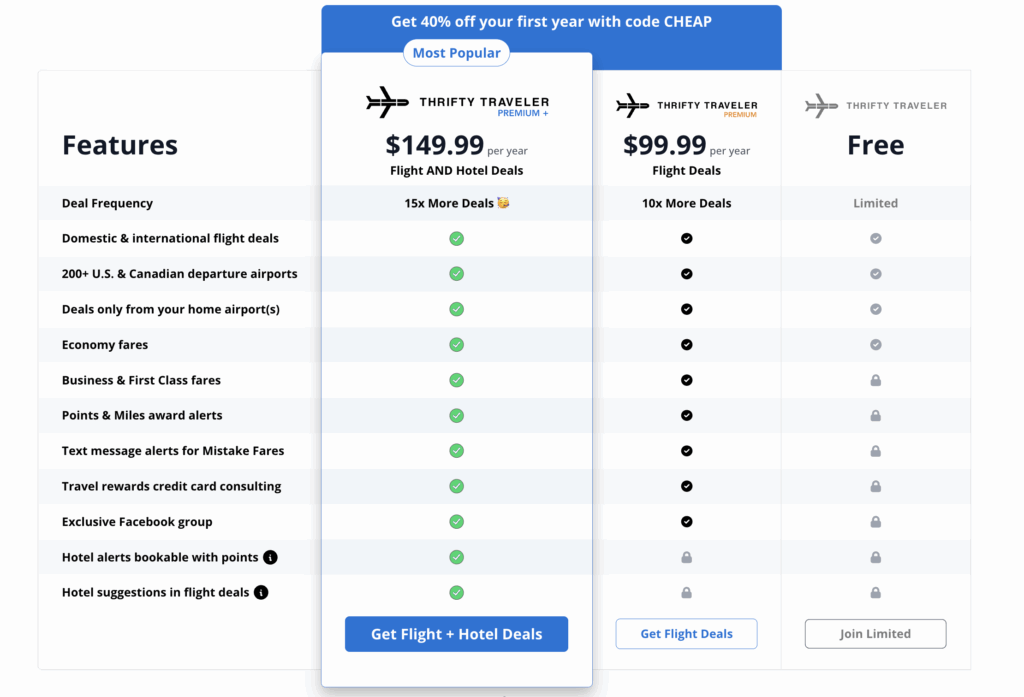Select the black checkmark for Premium Points & Miles award alerts
This screenshot has width=1024, height=697.
coord(686,415)
